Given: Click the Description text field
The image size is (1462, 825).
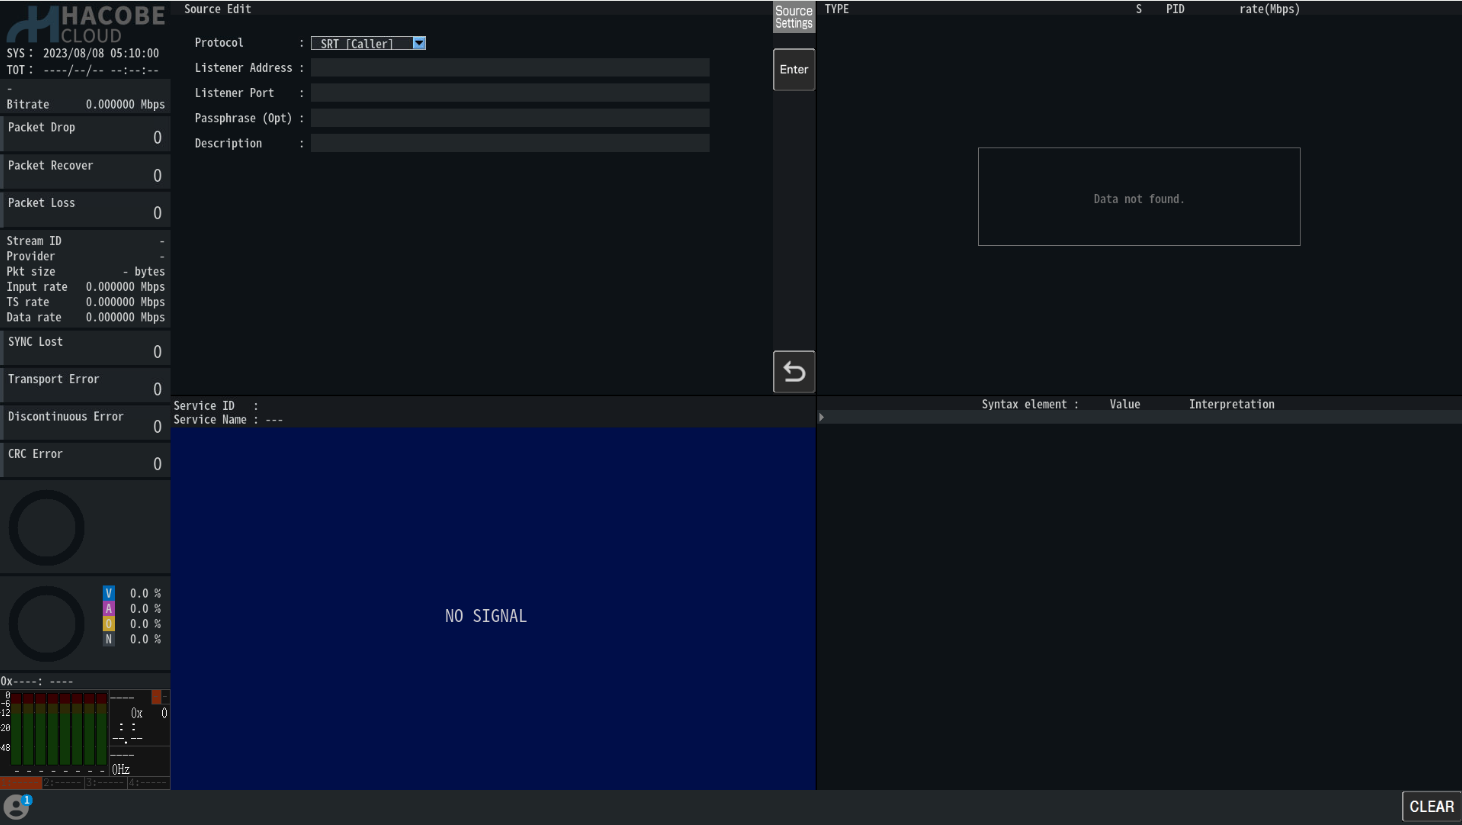Looking at the screenshot, I should [x=510, y=143].
